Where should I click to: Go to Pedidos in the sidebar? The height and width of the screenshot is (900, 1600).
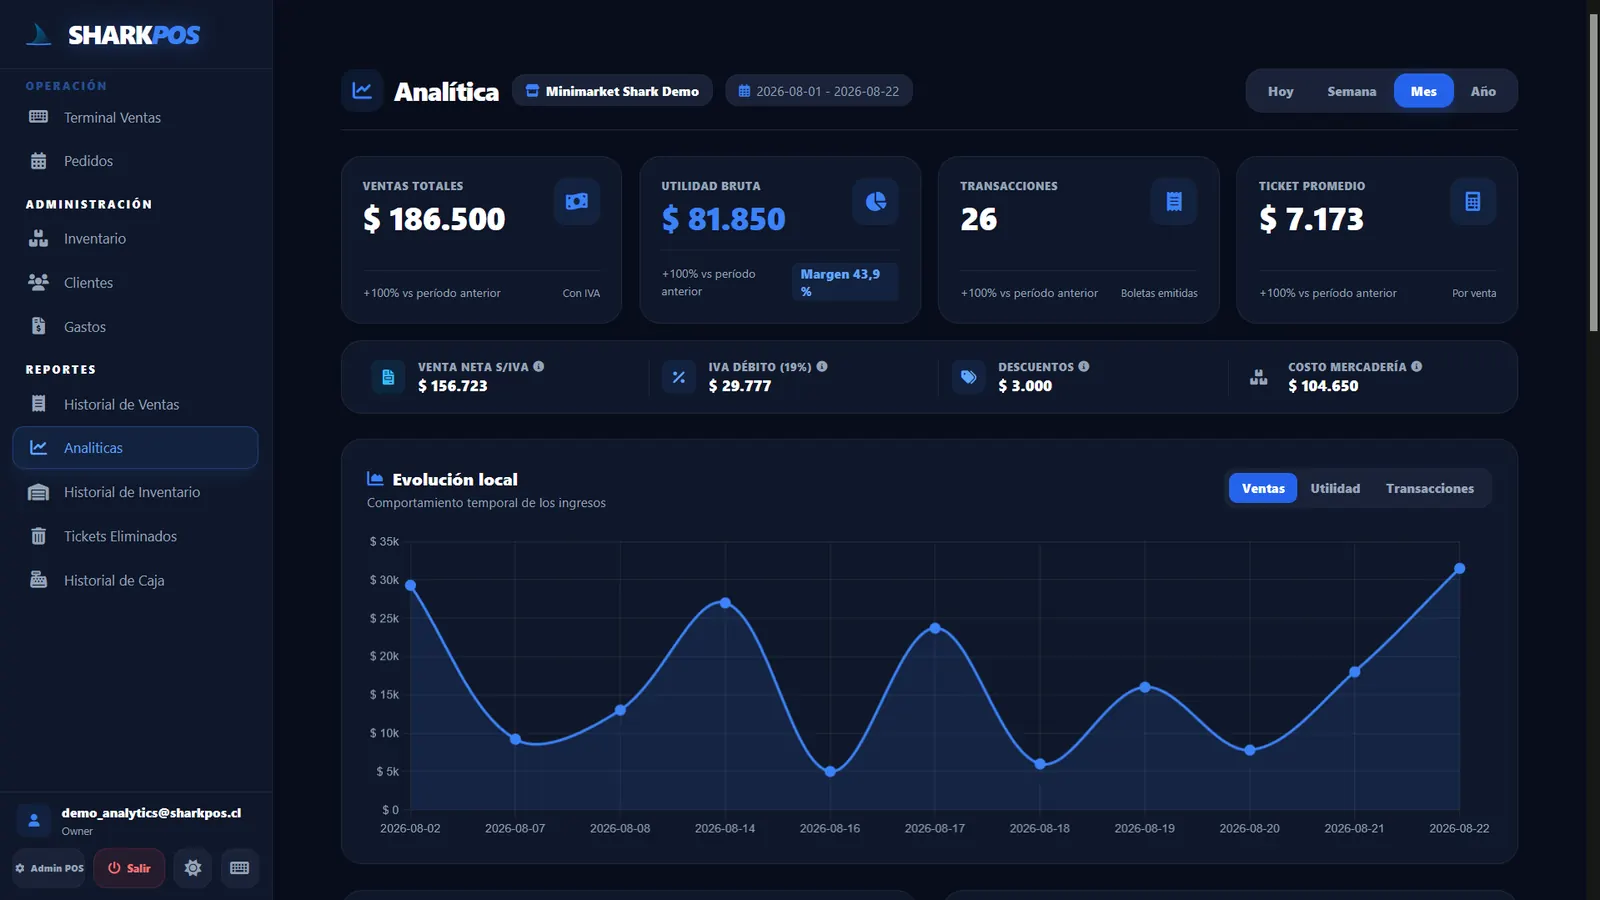[x=135, y=161]
